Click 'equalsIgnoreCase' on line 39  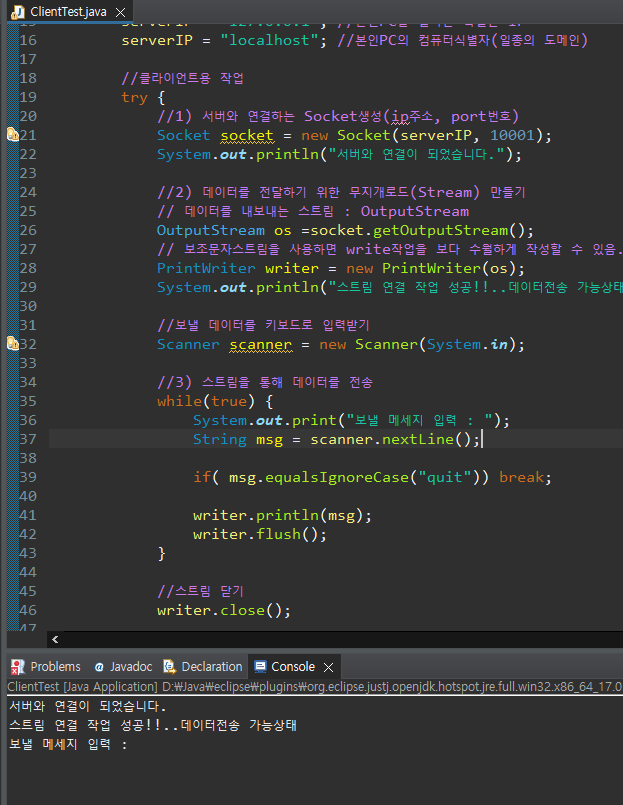(337, 477)
